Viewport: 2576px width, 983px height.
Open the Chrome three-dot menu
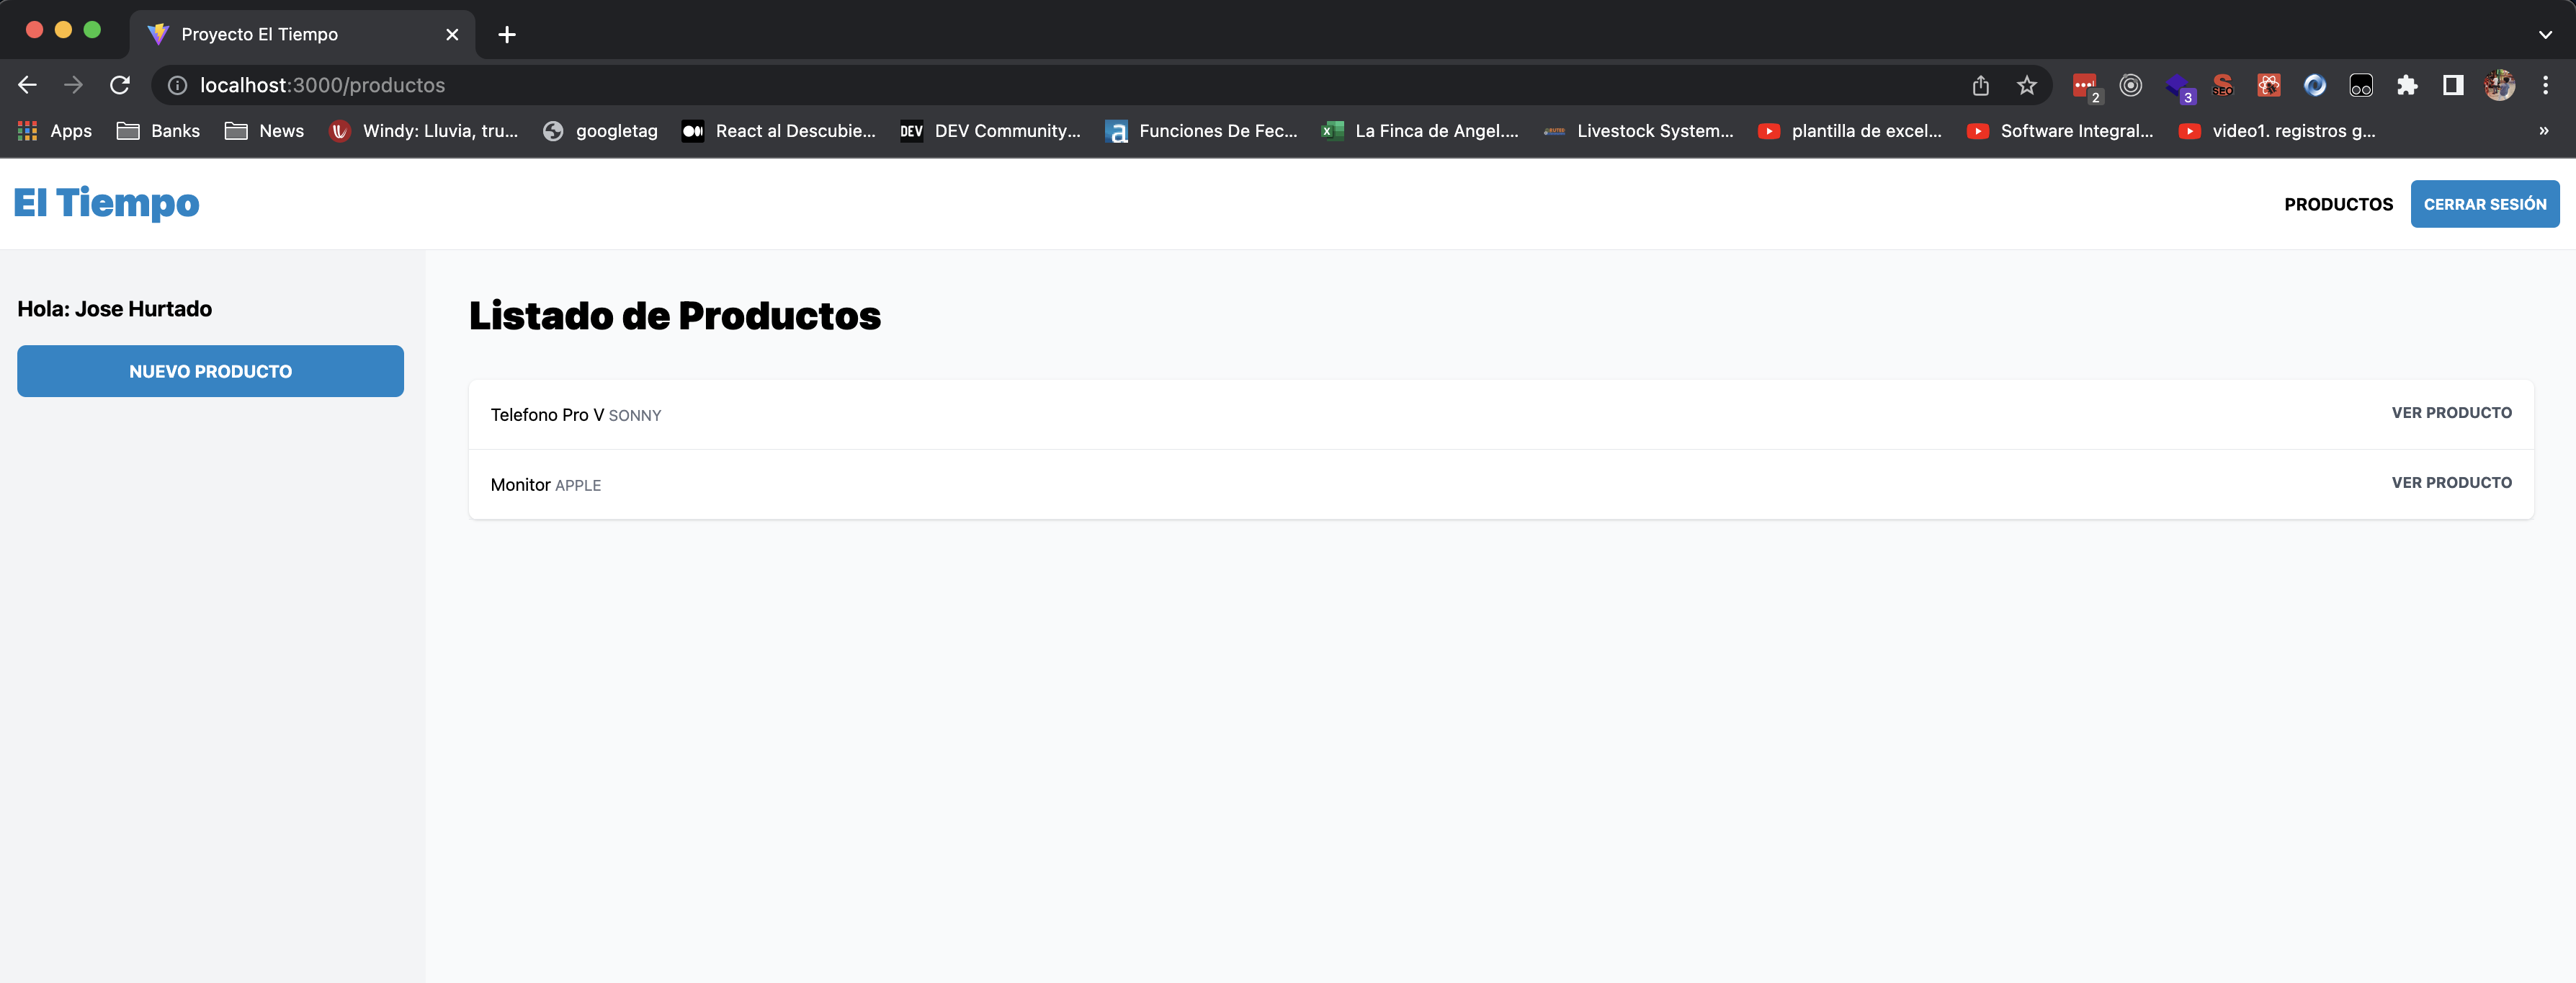[x=2546, y=85]
